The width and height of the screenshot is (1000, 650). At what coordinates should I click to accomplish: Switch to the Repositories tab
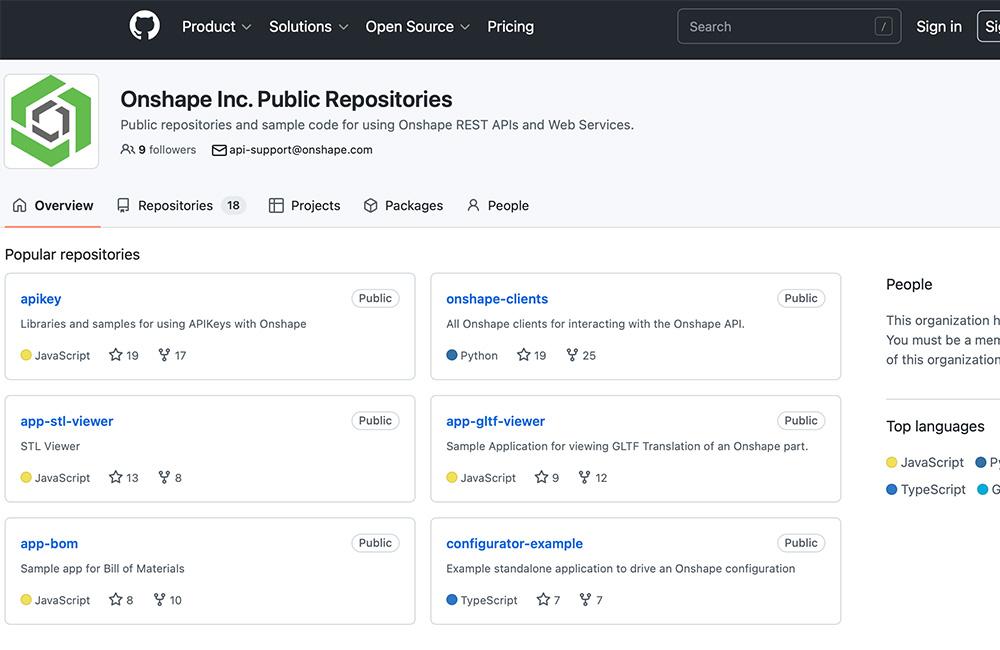(x=177, y=205)
